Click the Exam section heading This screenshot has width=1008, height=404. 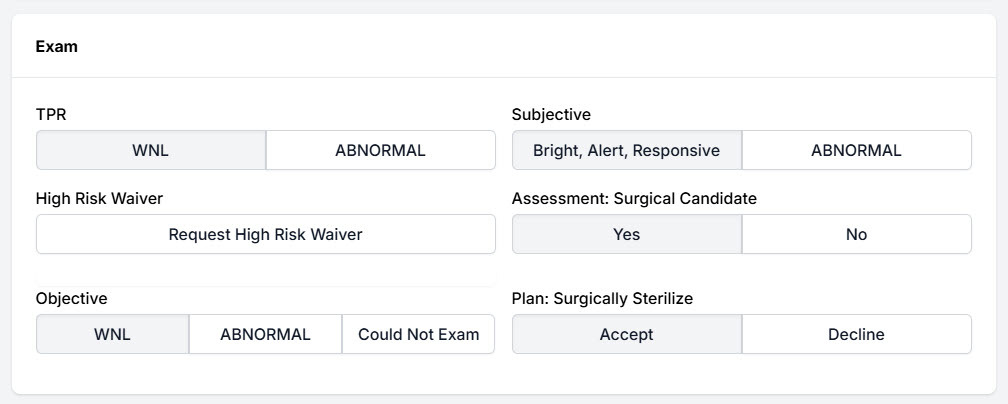point(57,46)
